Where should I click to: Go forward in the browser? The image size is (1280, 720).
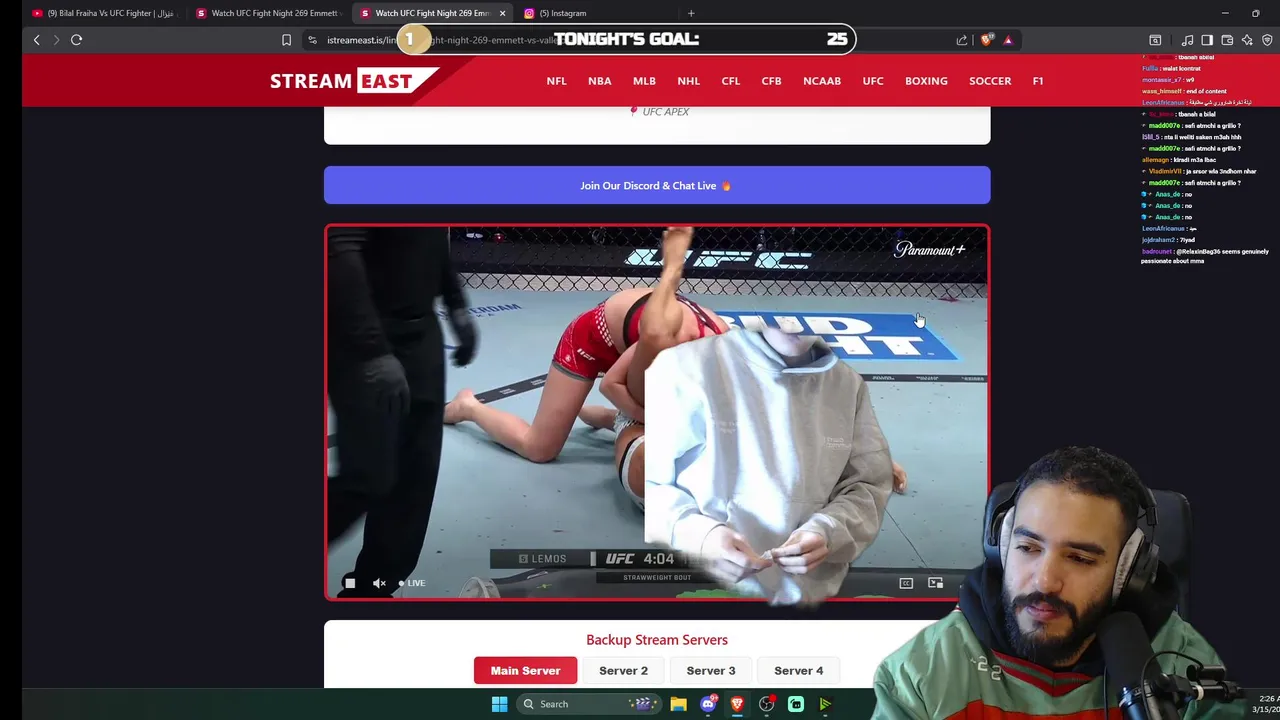click(56, 40)
